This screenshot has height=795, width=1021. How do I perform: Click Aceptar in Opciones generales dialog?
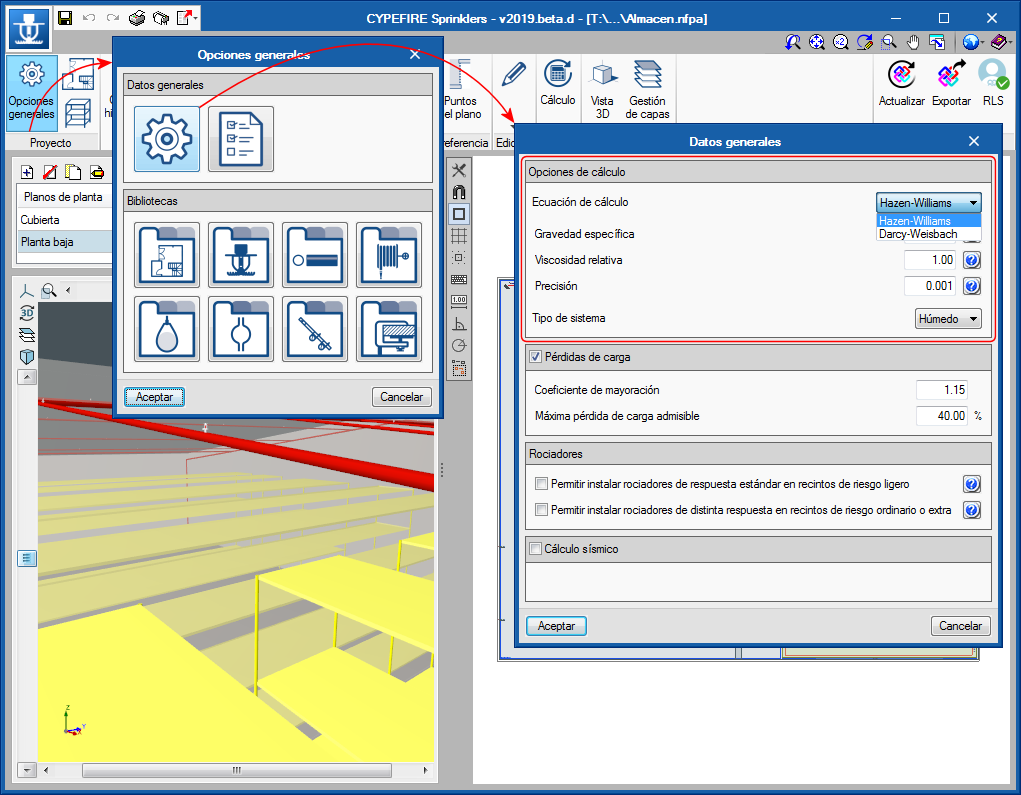click(154, 397)
